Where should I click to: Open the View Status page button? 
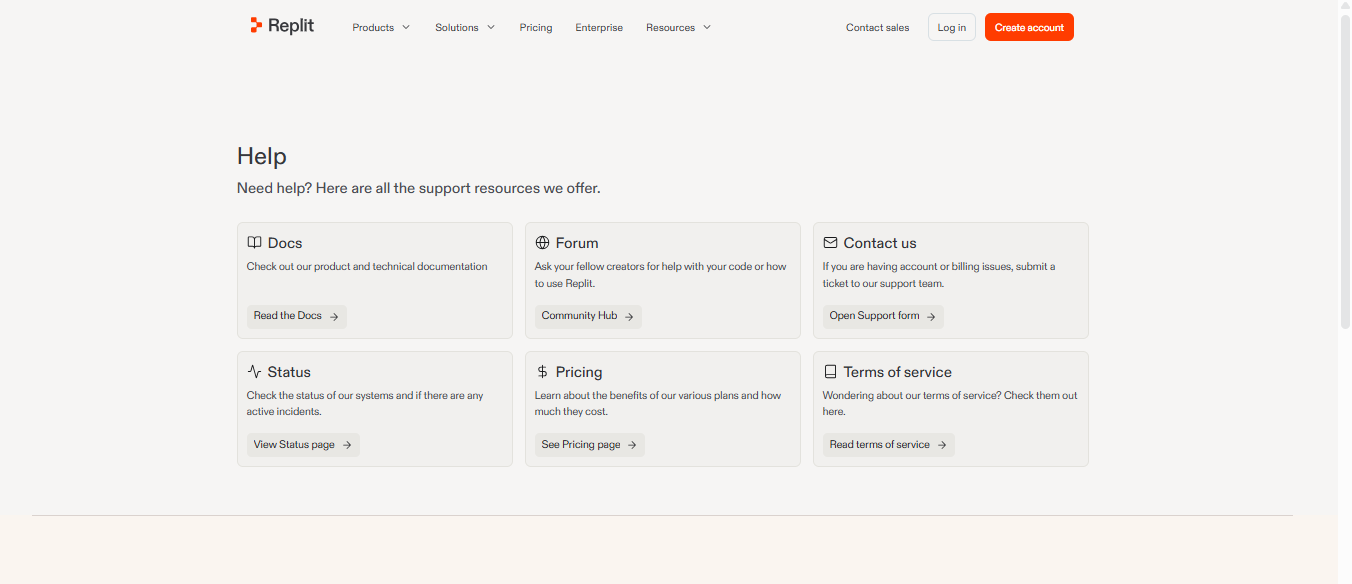[x=303, y=445]
